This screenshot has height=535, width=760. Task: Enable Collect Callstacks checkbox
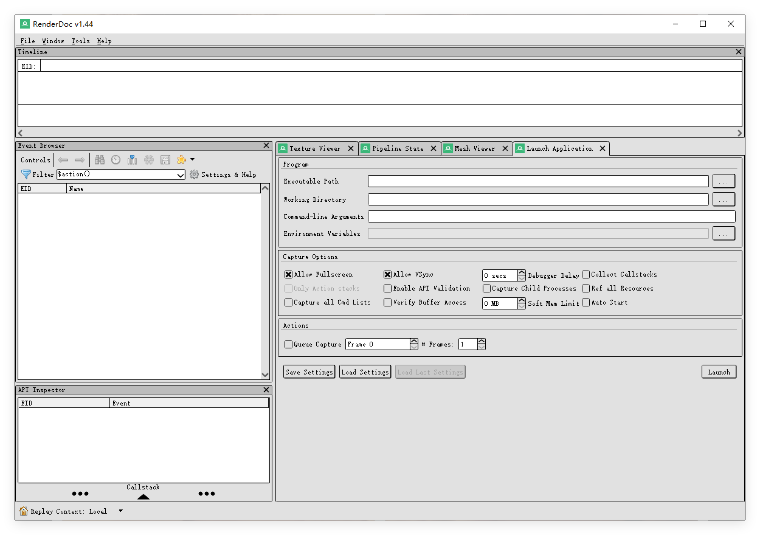coord(586,274)
